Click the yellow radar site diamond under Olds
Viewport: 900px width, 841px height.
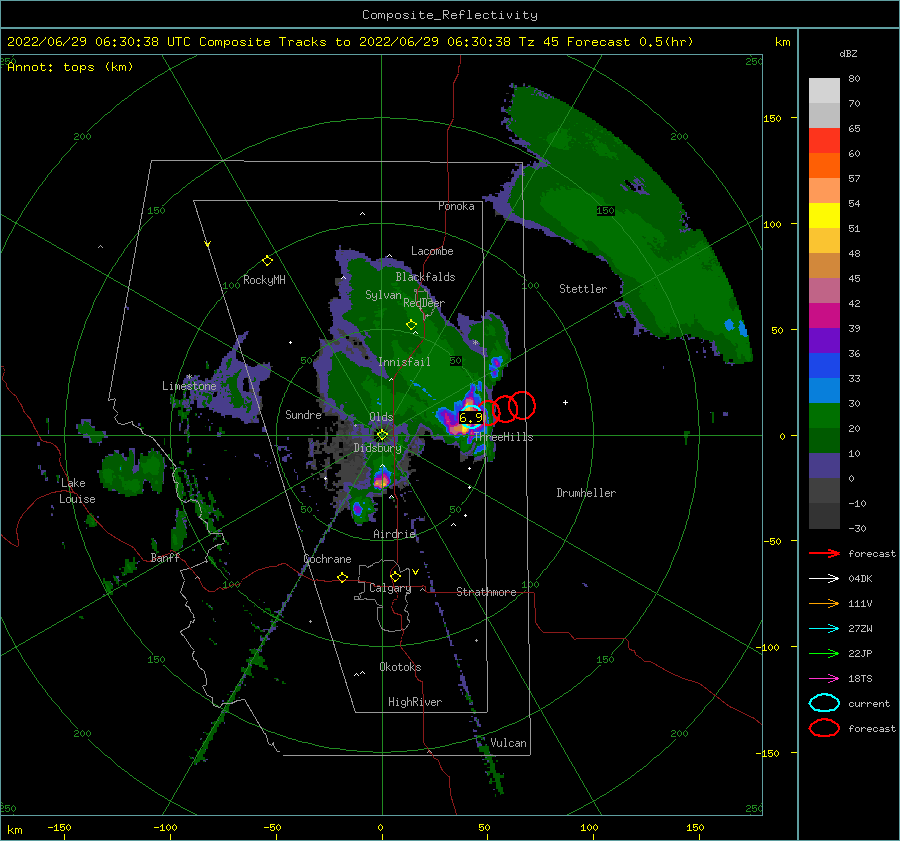click(x=382, y=435)
